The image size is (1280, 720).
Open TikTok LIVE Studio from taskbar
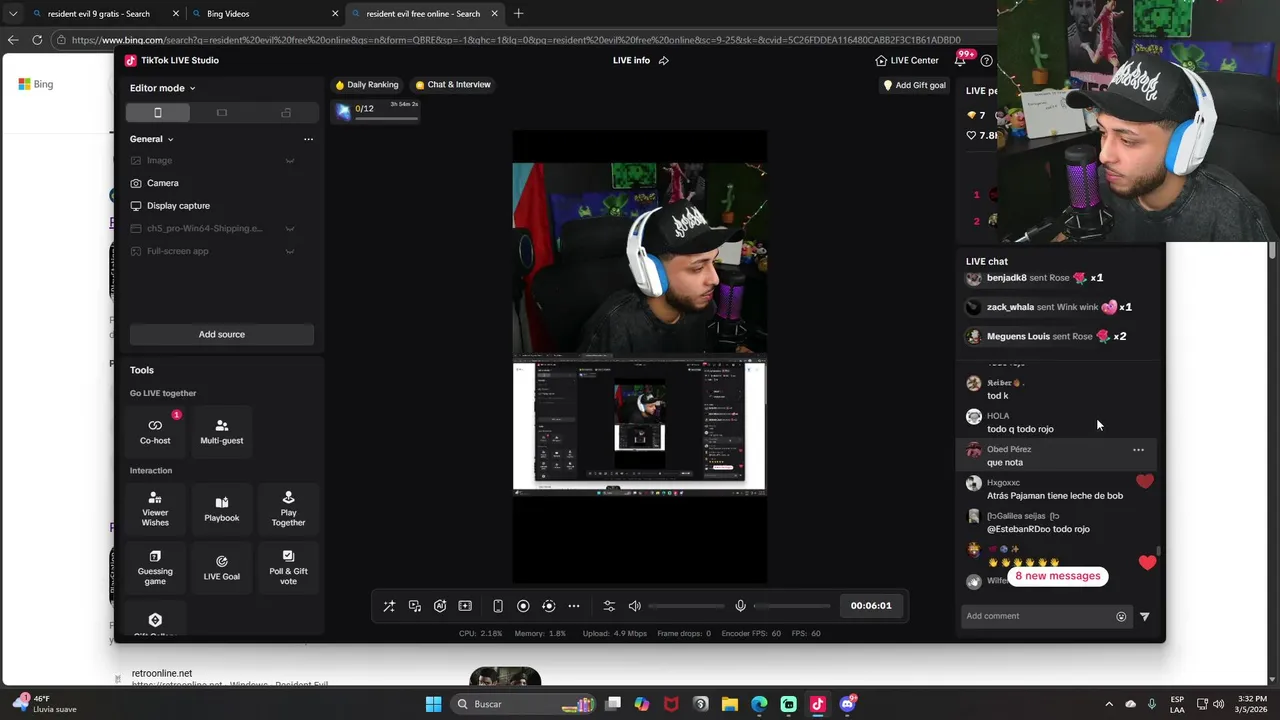(x=817, y=704)
